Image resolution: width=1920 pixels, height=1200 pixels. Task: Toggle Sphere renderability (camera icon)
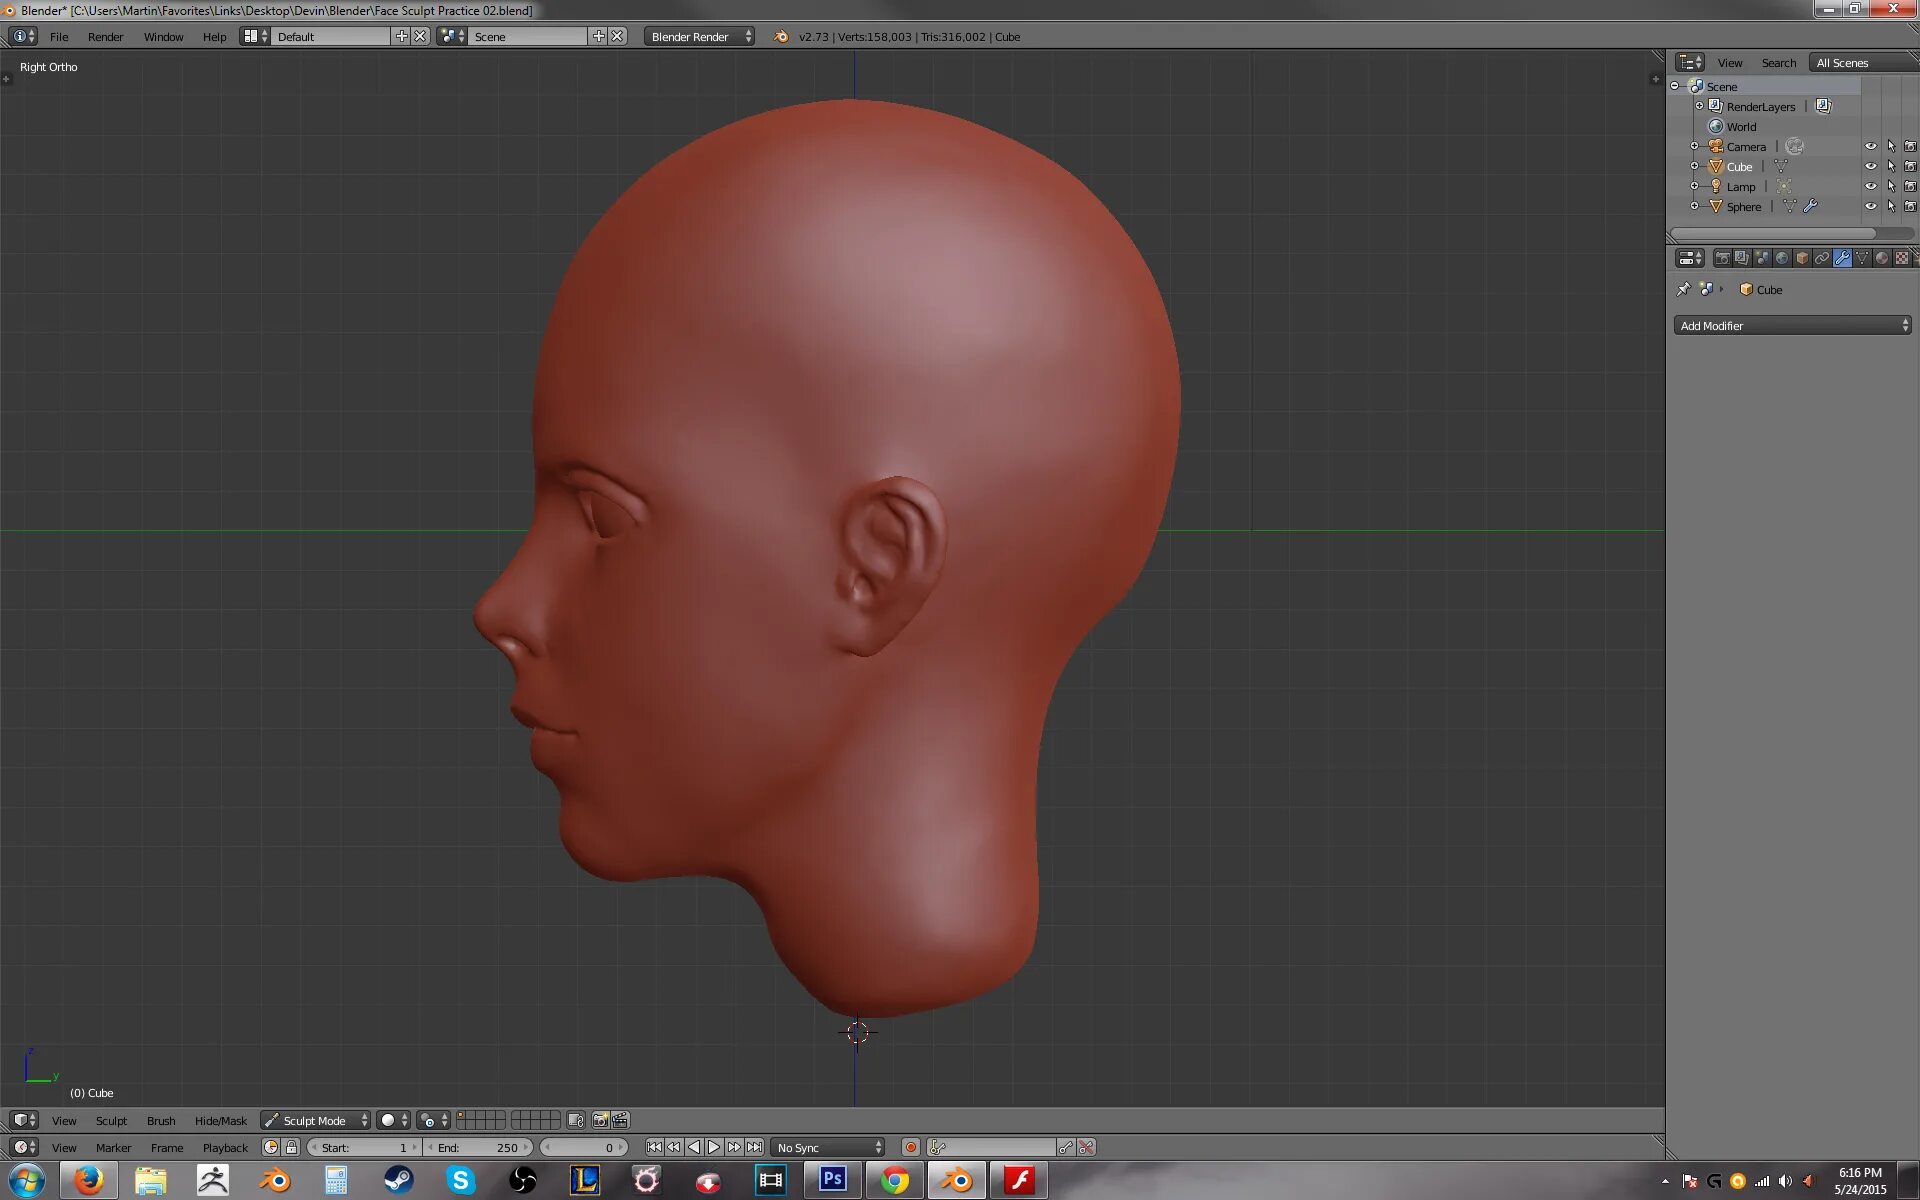click(1910, 207)
